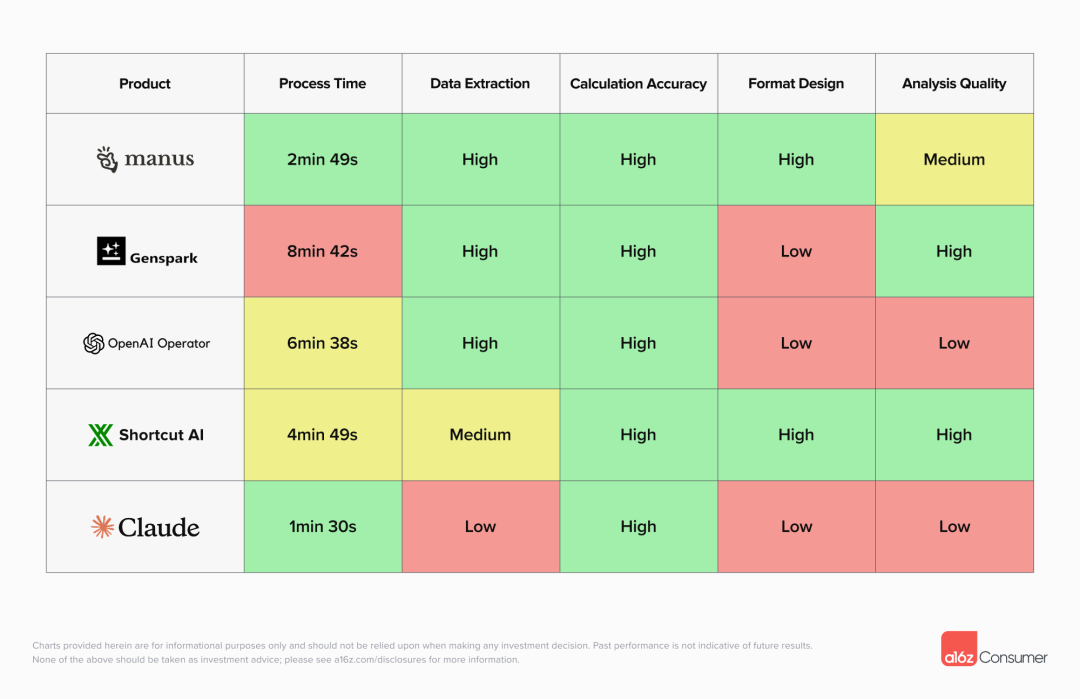1080x699 pixels.
Task: Click the Calculation Accuracy column header
Action: (638, 84)
